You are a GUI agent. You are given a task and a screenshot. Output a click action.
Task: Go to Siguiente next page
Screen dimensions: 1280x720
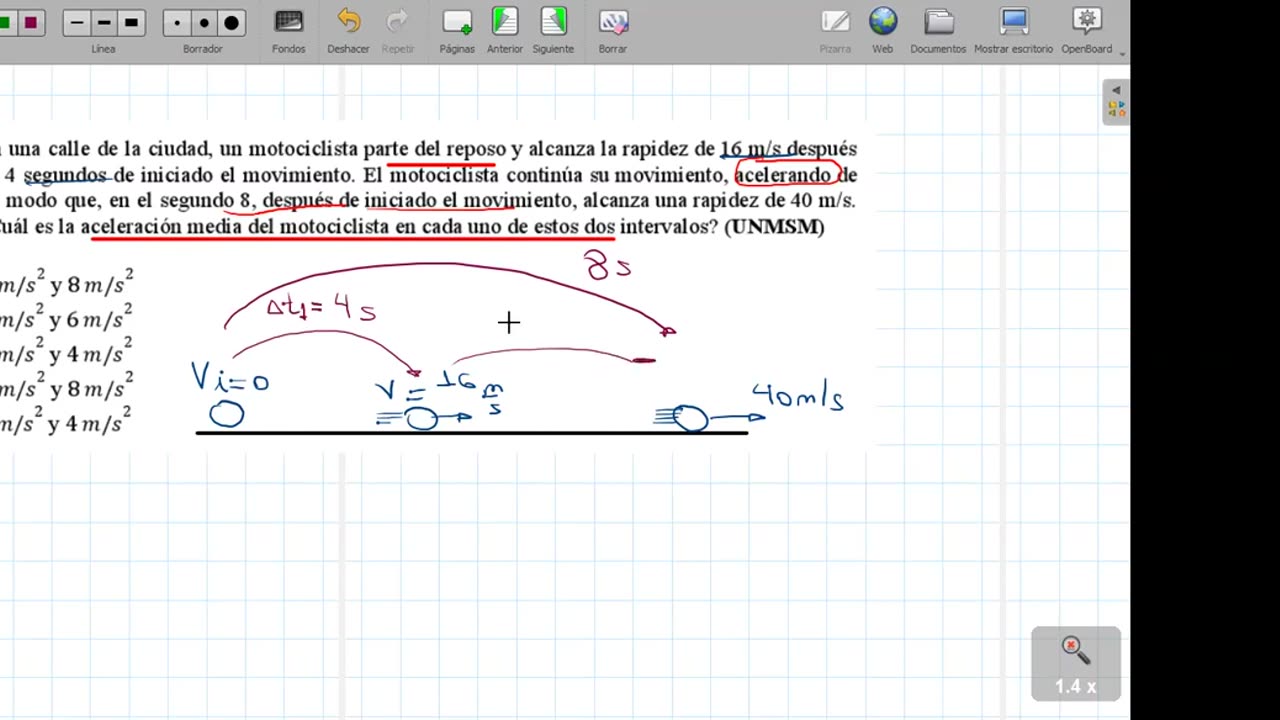point(553,22)
